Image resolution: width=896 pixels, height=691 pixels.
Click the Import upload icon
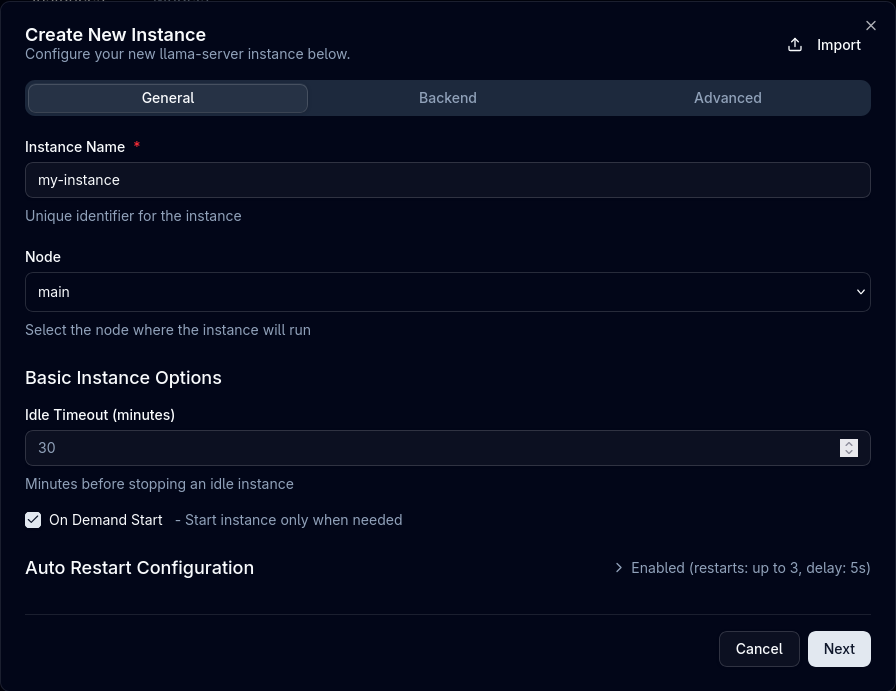(x=794, y=44)
